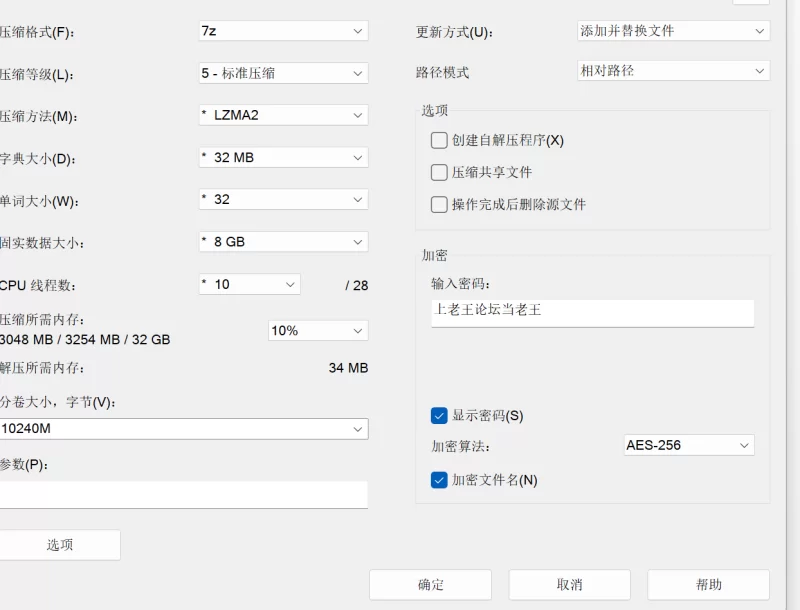The height and width of the screenshot is (610, 800).
Task: Expand the 字典大小 32 MB dropdown
Action: point(283,158)
